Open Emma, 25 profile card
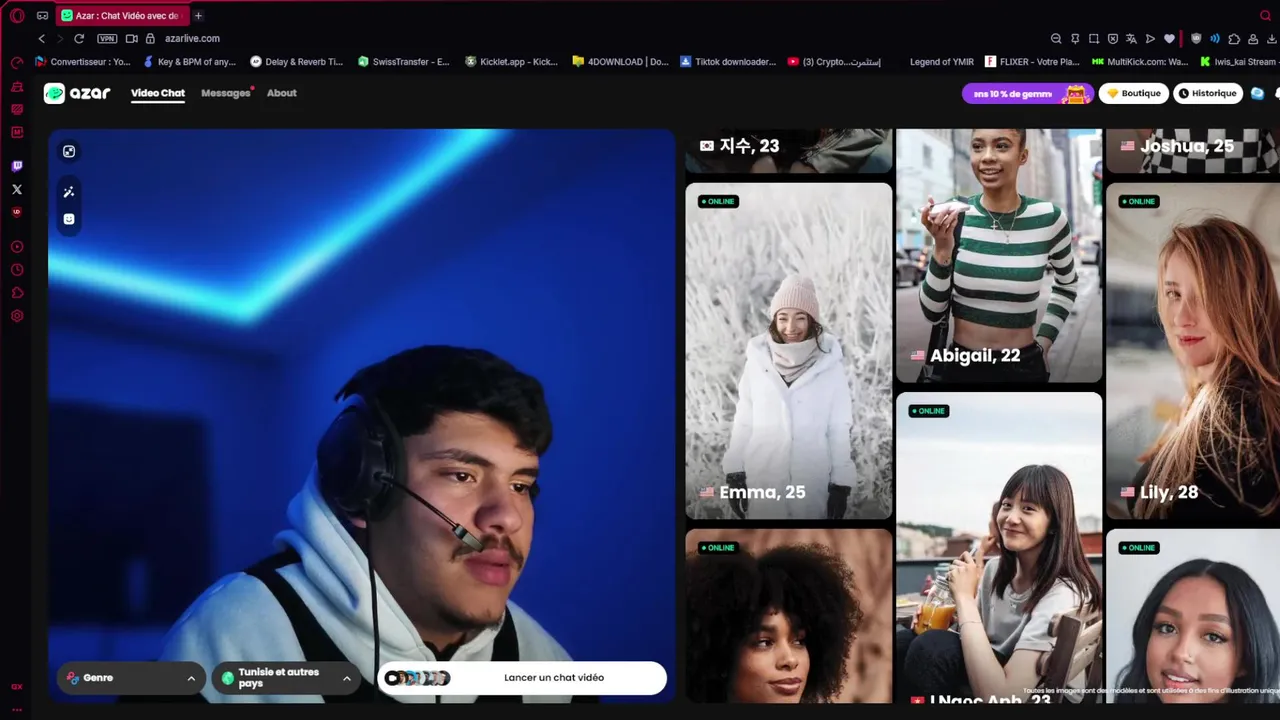 click(x=789, y=351)
